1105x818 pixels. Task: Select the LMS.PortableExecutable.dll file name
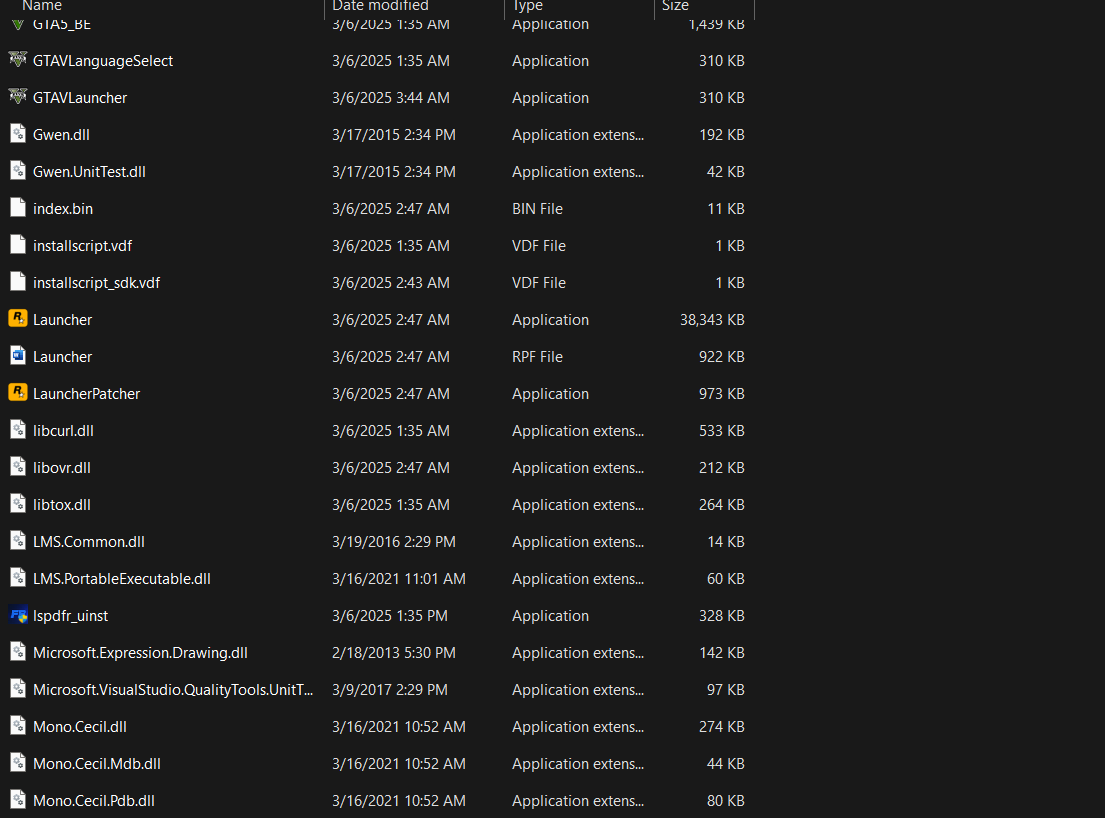[122, 578]
